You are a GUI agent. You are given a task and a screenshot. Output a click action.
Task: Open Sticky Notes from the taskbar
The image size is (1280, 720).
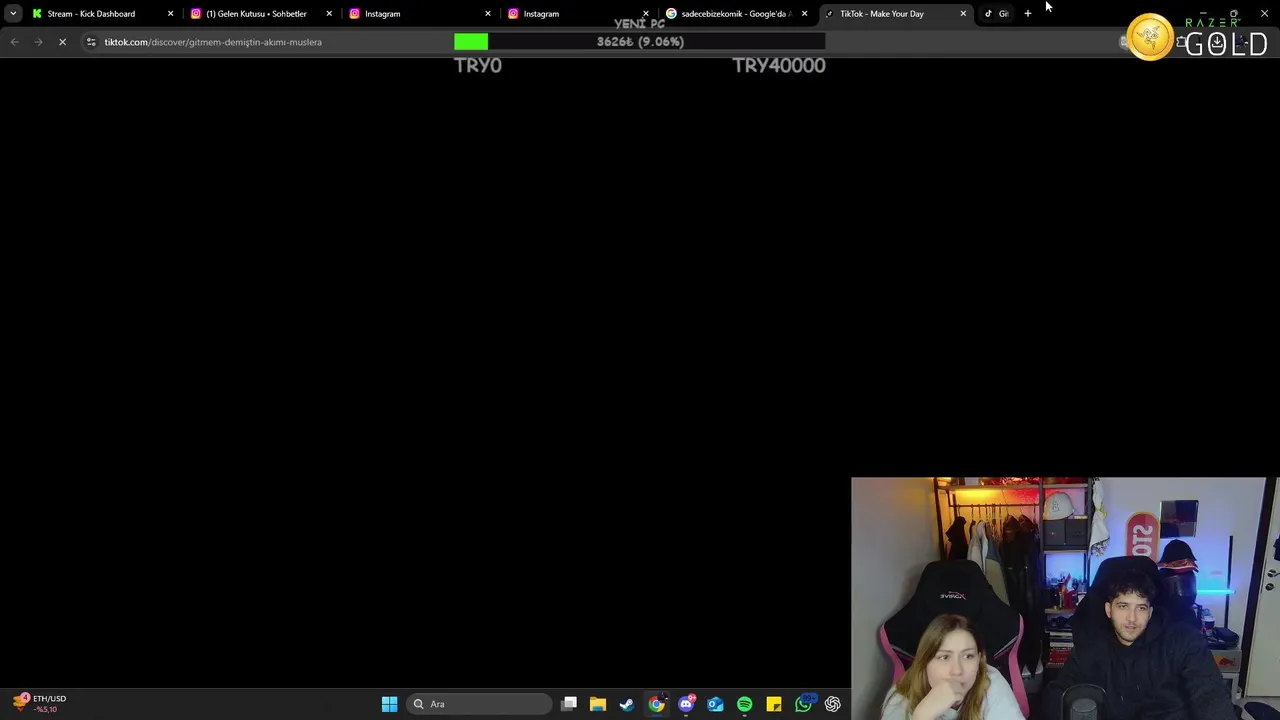pyautogui.click(x=774, y=704)
